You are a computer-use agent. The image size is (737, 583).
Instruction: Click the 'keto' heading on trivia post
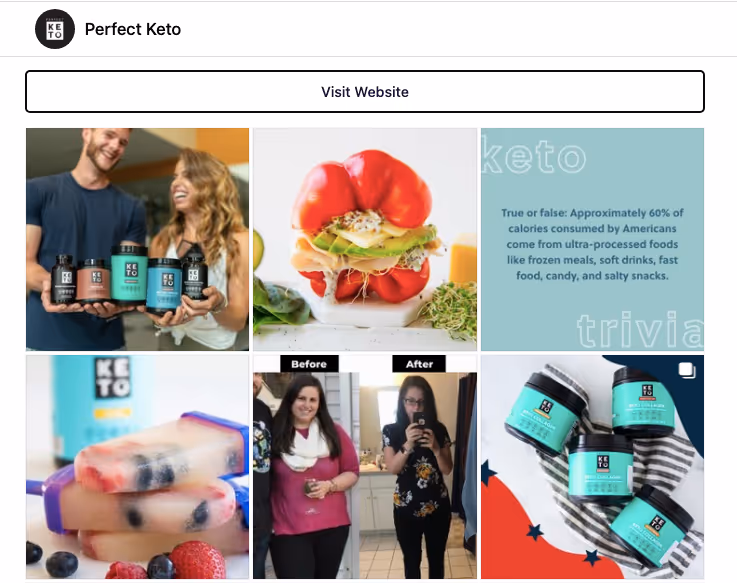point(534,157)
